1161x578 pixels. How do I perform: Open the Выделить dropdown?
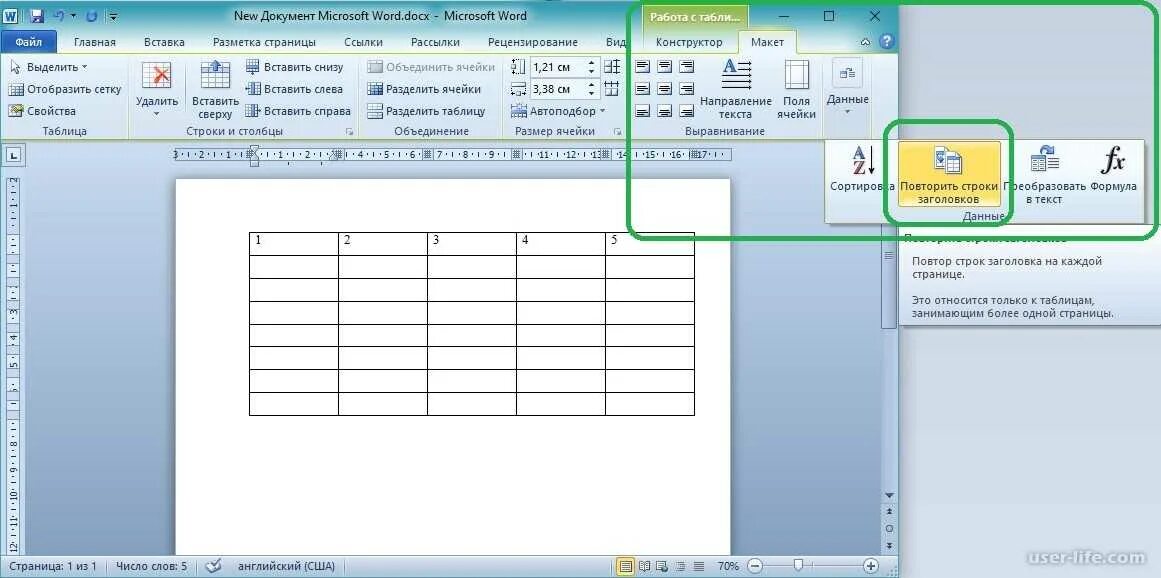click(x=48, y=67)
